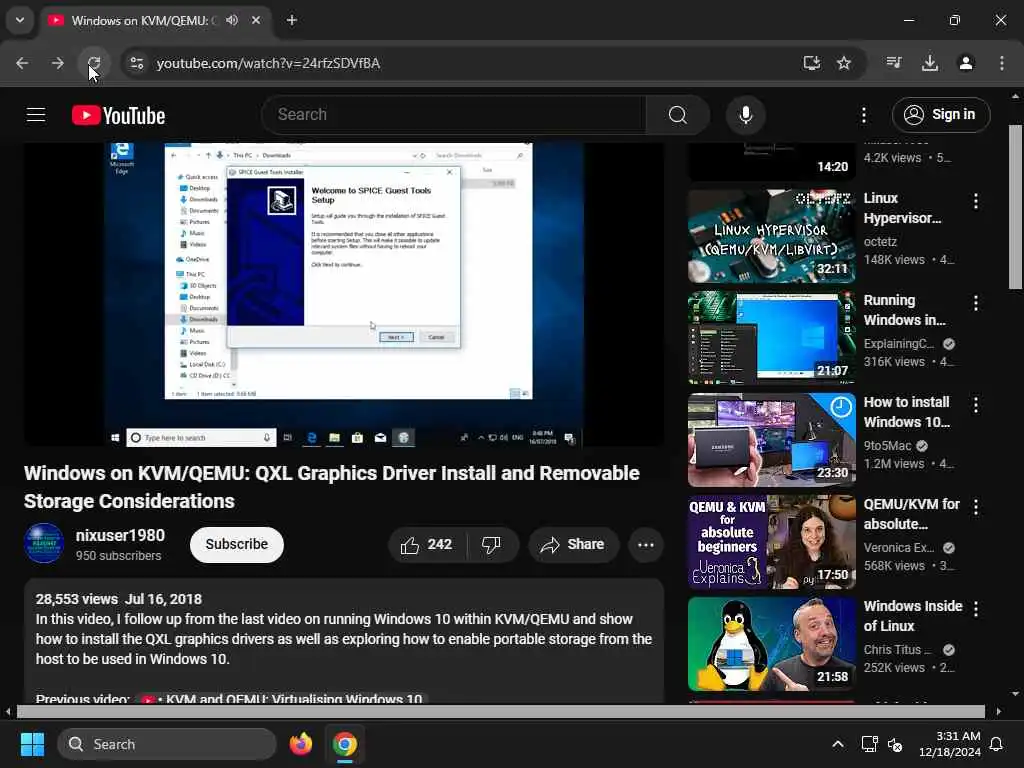This screenshot has width=1024, height=768.
Task: Open Running Windows thumbnail 21:07
Action: pyautogui.click(x=771, y=338)
